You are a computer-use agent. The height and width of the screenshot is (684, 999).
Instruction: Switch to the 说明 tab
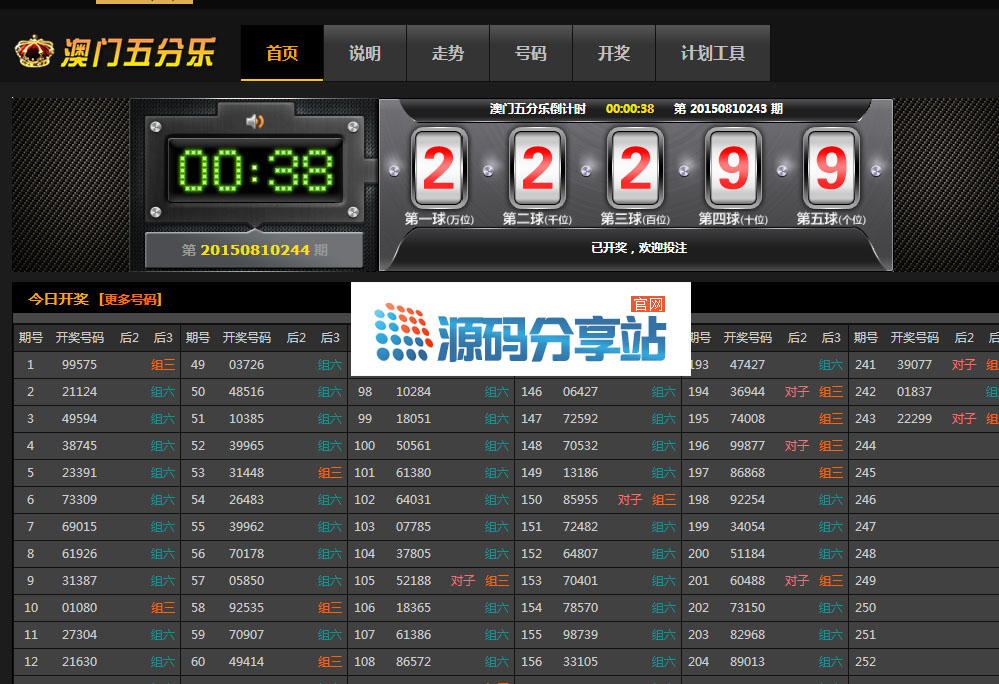click(365, 54)
